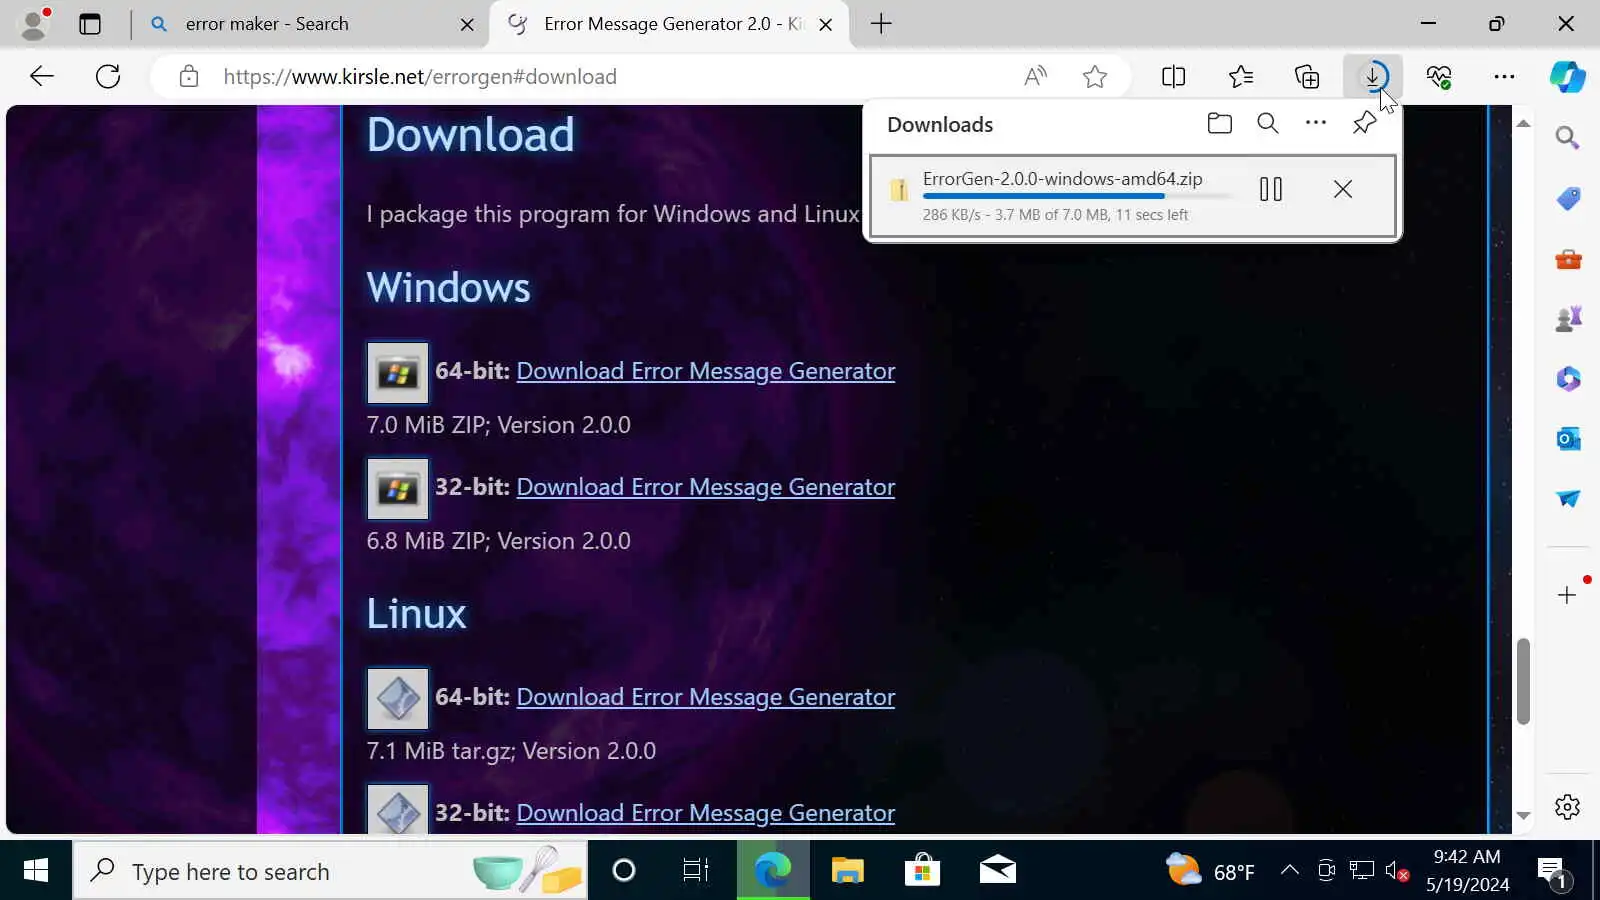Viewport: 1600px width, 900px height.
Task: Download Linux 64-bit Error Message Generator
Action: [x=706, y=697]
